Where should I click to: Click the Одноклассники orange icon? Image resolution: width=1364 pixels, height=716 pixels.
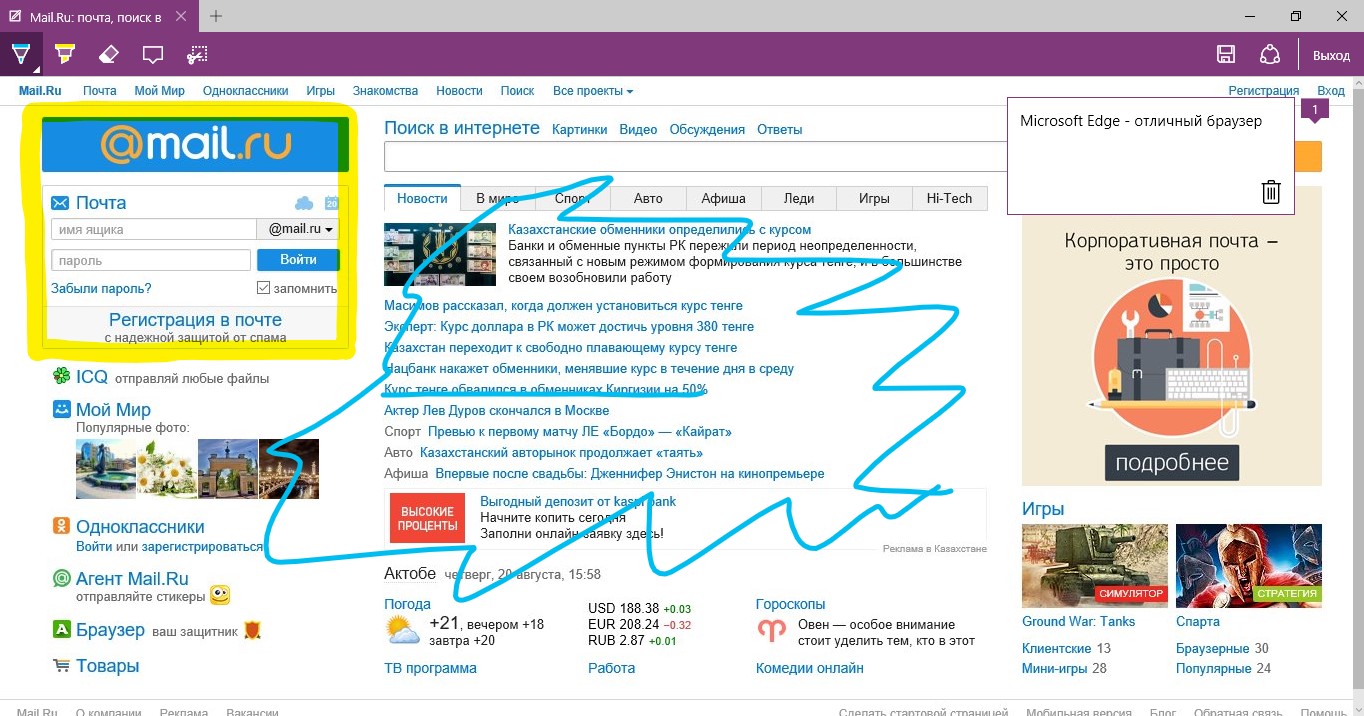click(61, 527)
